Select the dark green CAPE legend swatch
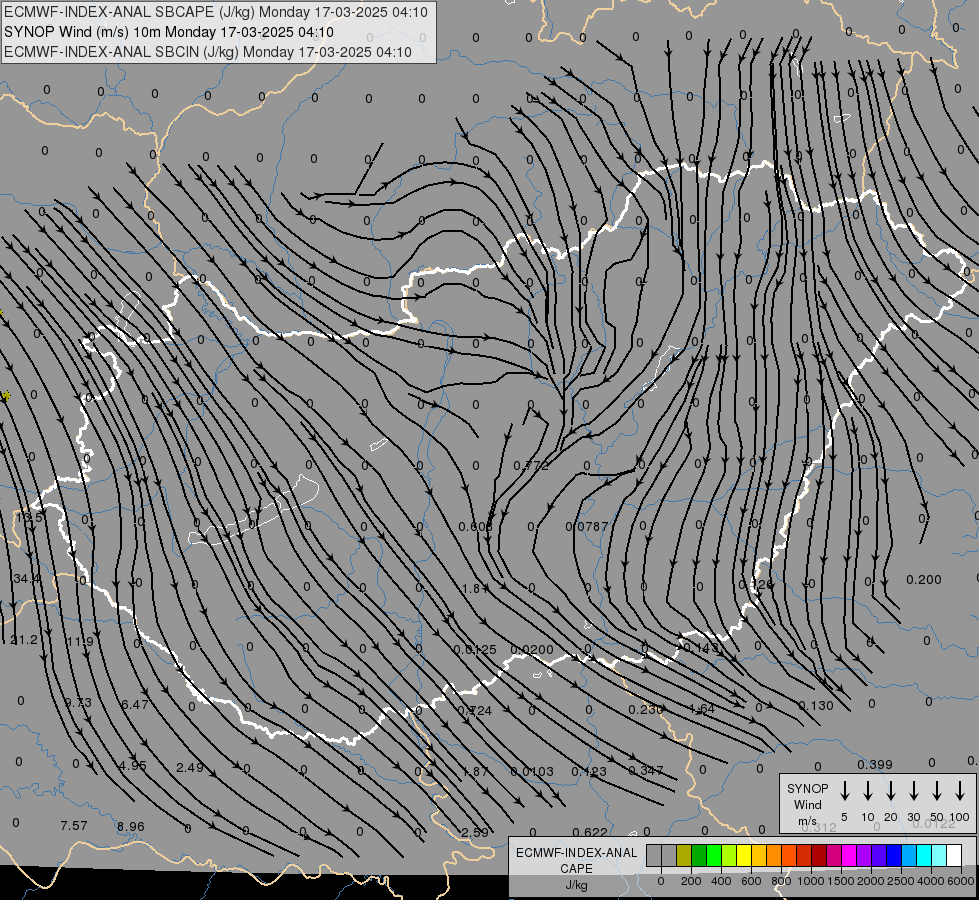This screenshot has width=979, height=900. [x=699, y=855]
